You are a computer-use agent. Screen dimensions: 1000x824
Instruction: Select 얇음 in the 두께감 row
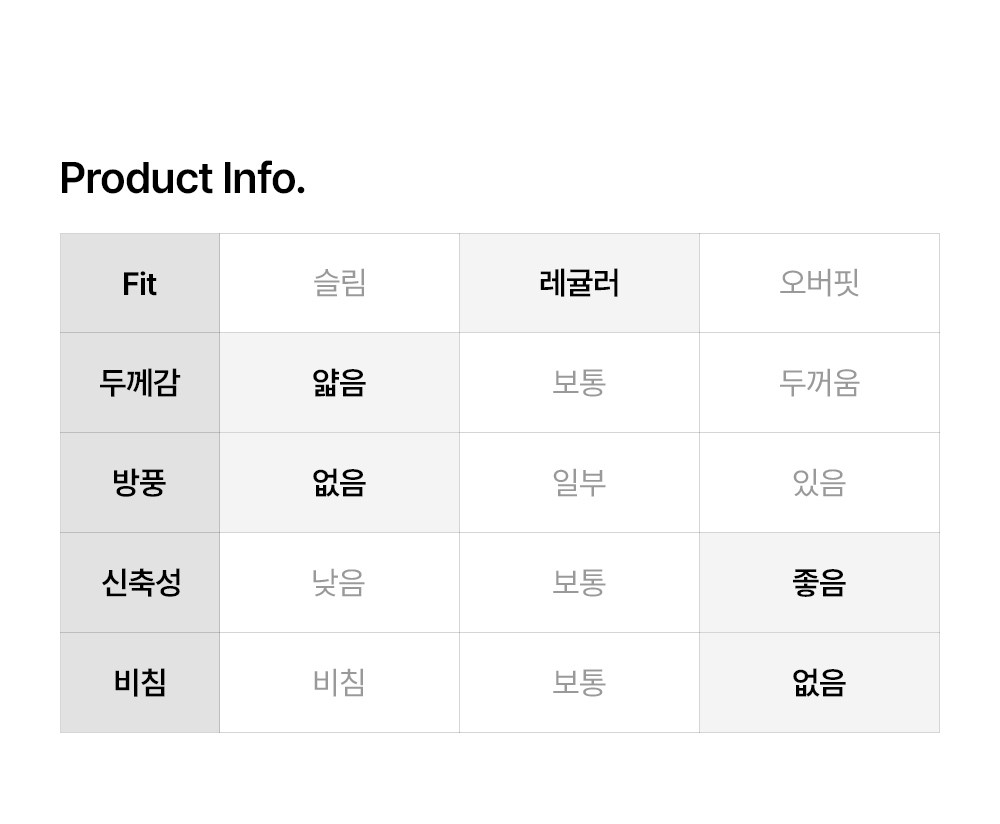(339, 383)
